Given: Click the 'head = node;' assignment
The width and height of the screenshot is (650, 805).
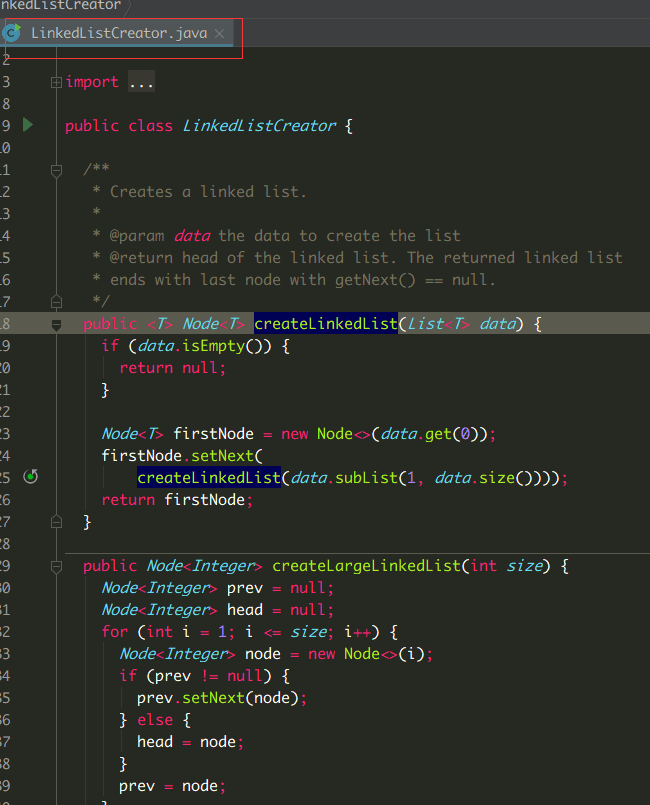Looking at the screenshot, I should pyautogui.click(x=190, y=742).
